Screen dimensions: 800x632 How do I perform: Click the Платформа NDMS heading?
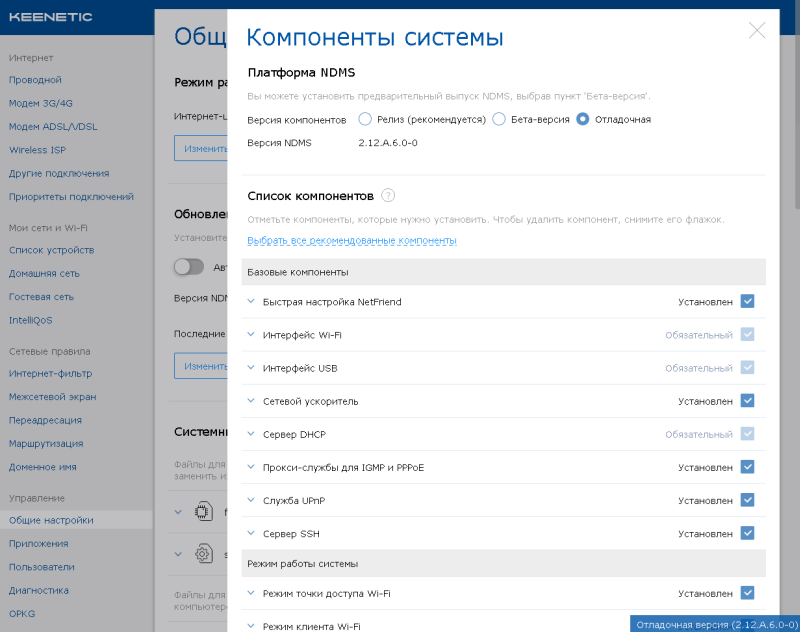click(x=301, y=73)
